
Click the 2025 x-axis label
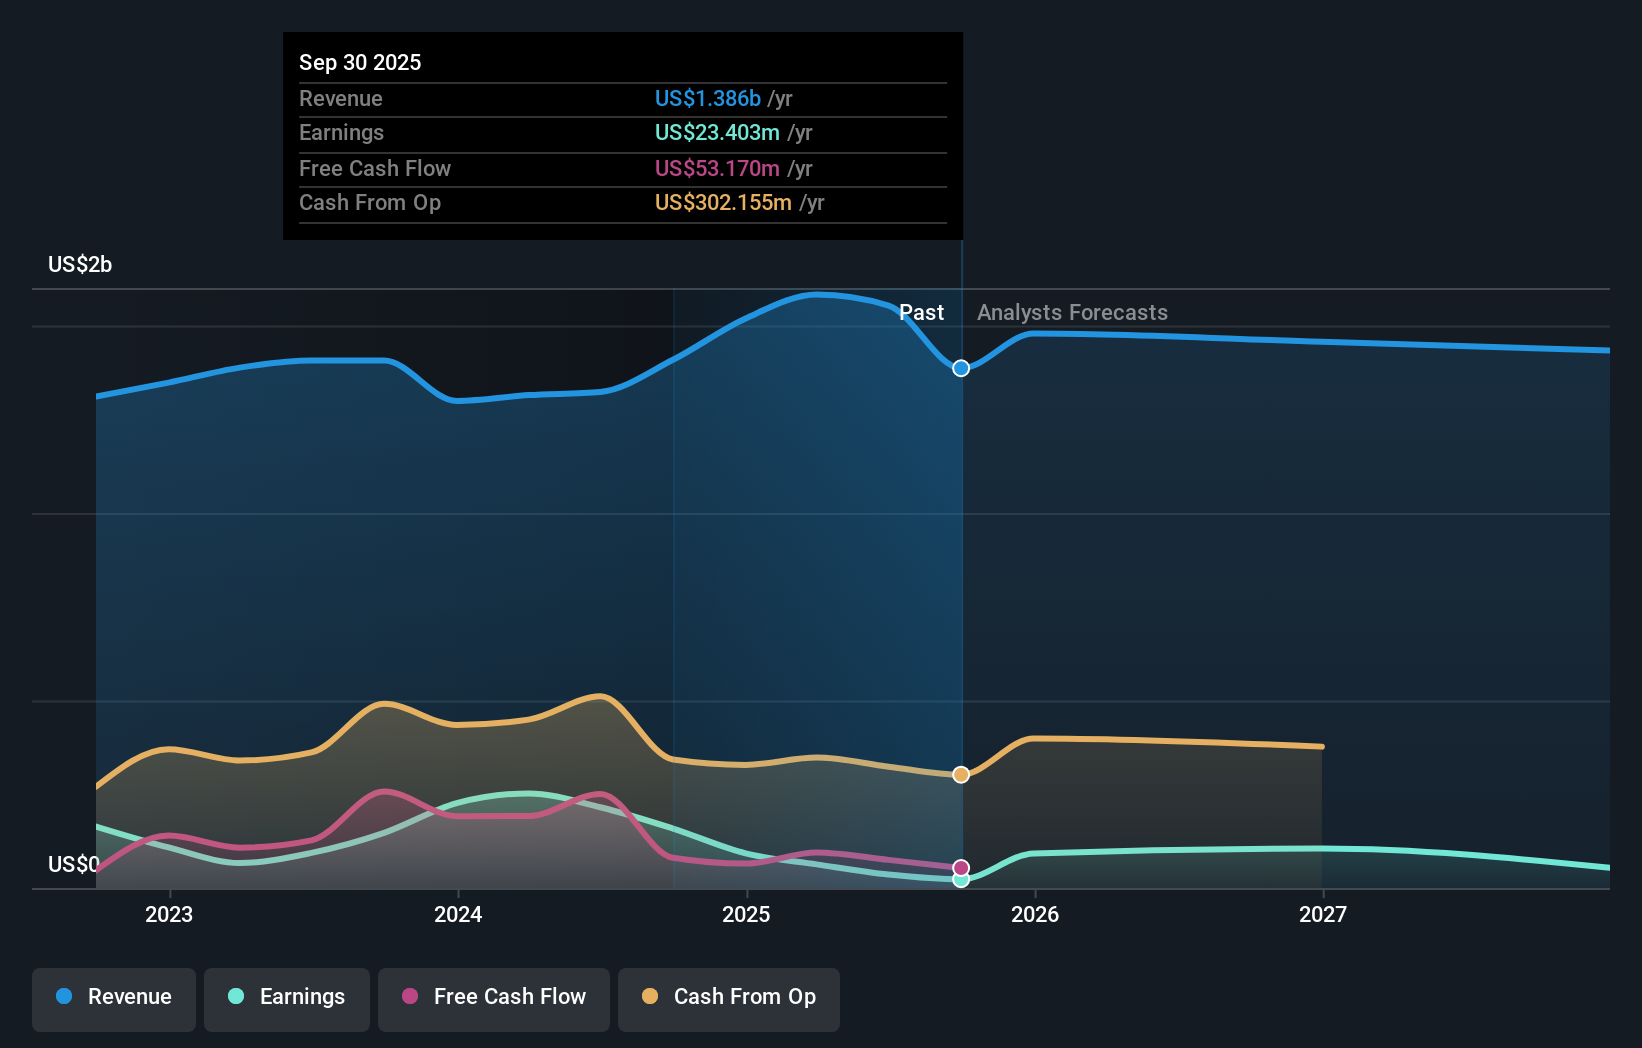[x=746, y=914]
